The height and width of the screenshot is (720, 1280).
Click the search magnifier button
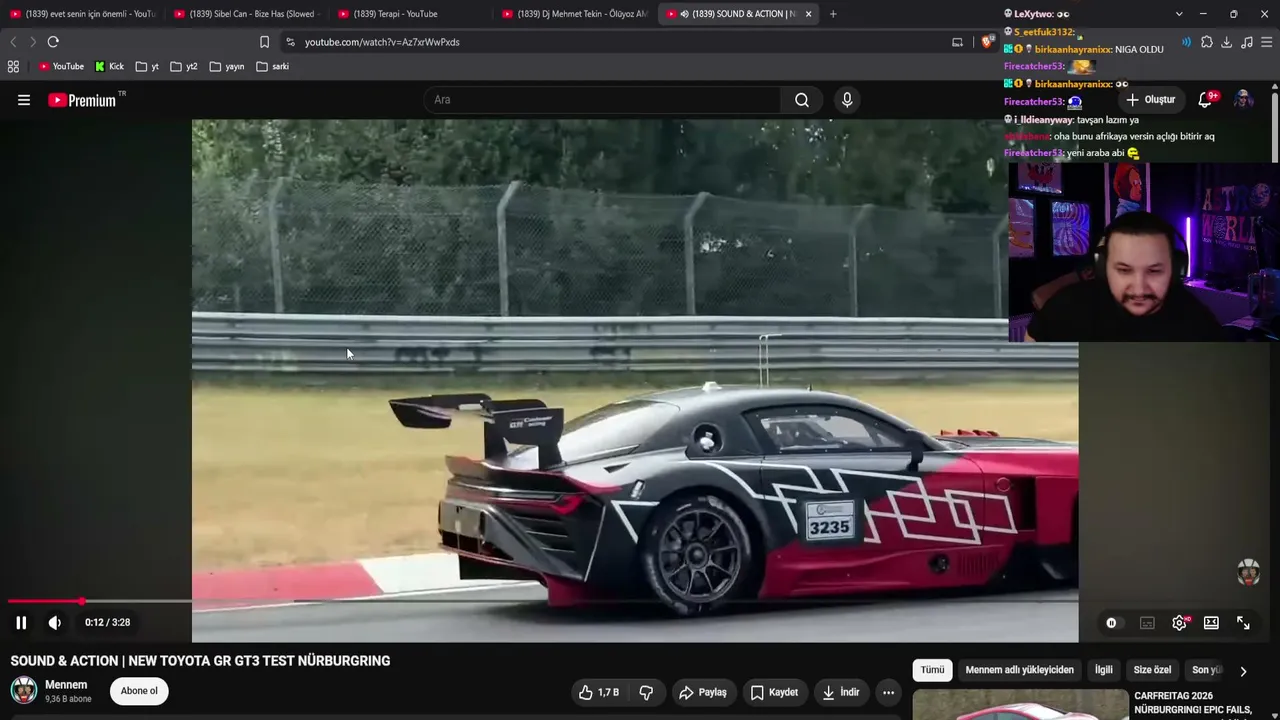(802, 100)
